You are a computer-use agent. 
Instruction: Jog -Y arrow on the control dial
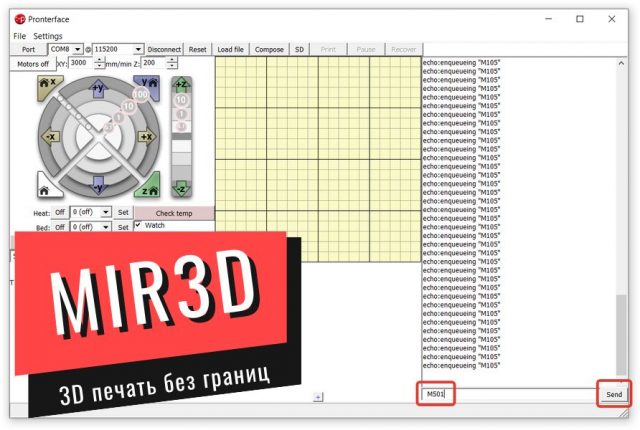coord(98,186)
